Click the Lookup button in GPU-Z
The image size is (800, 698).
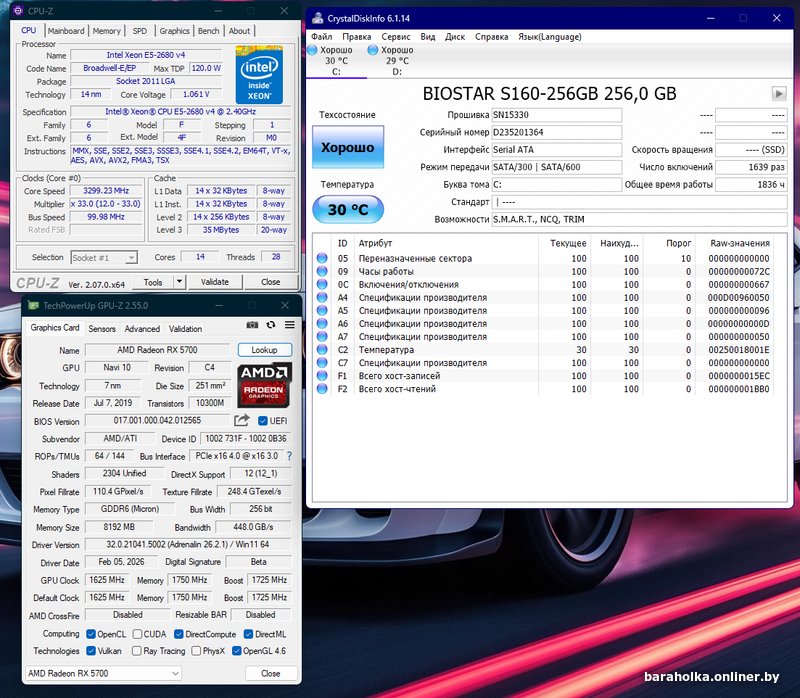tap(264, 350)
